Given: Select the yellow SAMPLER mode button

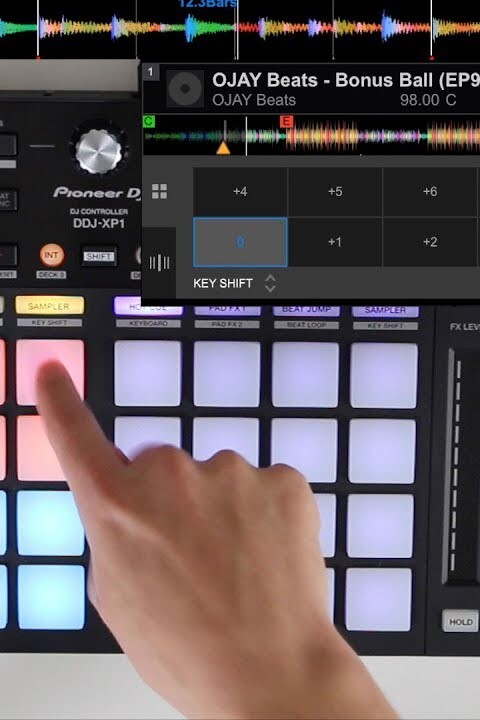Looking at the screenshot, I should [49, 306].
